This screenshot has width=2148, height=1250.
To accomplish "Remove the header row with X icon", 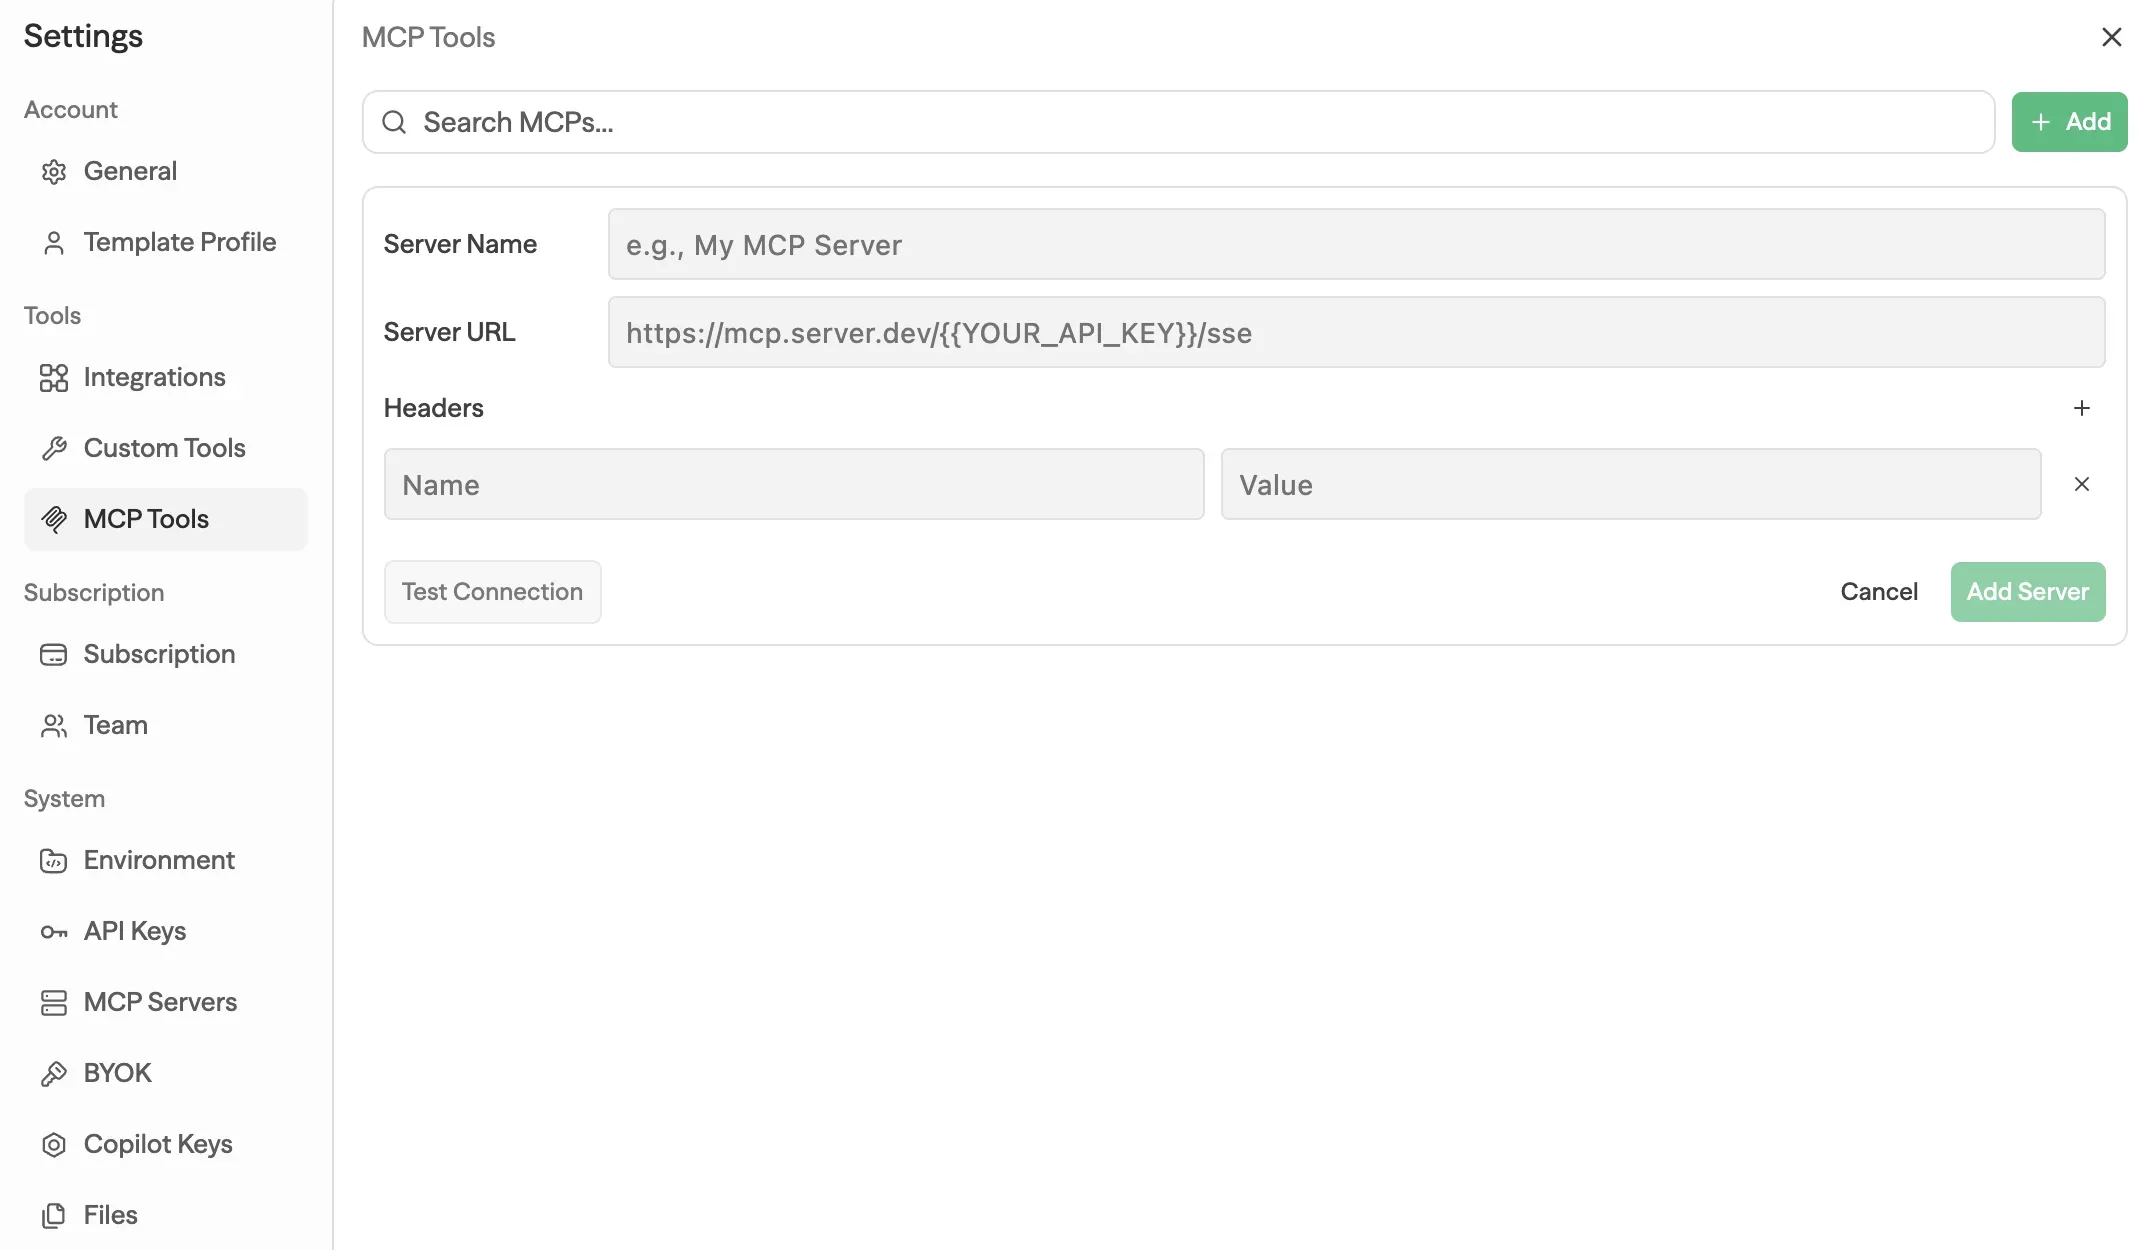I will click(2081, 484).
